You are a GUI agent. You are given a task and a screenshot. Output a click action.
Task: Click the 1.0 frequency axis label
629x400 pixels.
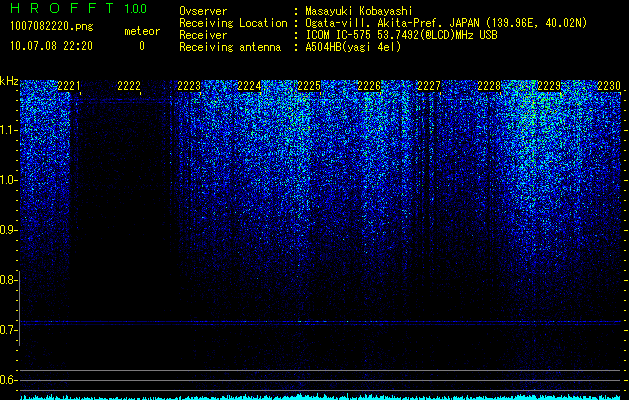[7, 180]
